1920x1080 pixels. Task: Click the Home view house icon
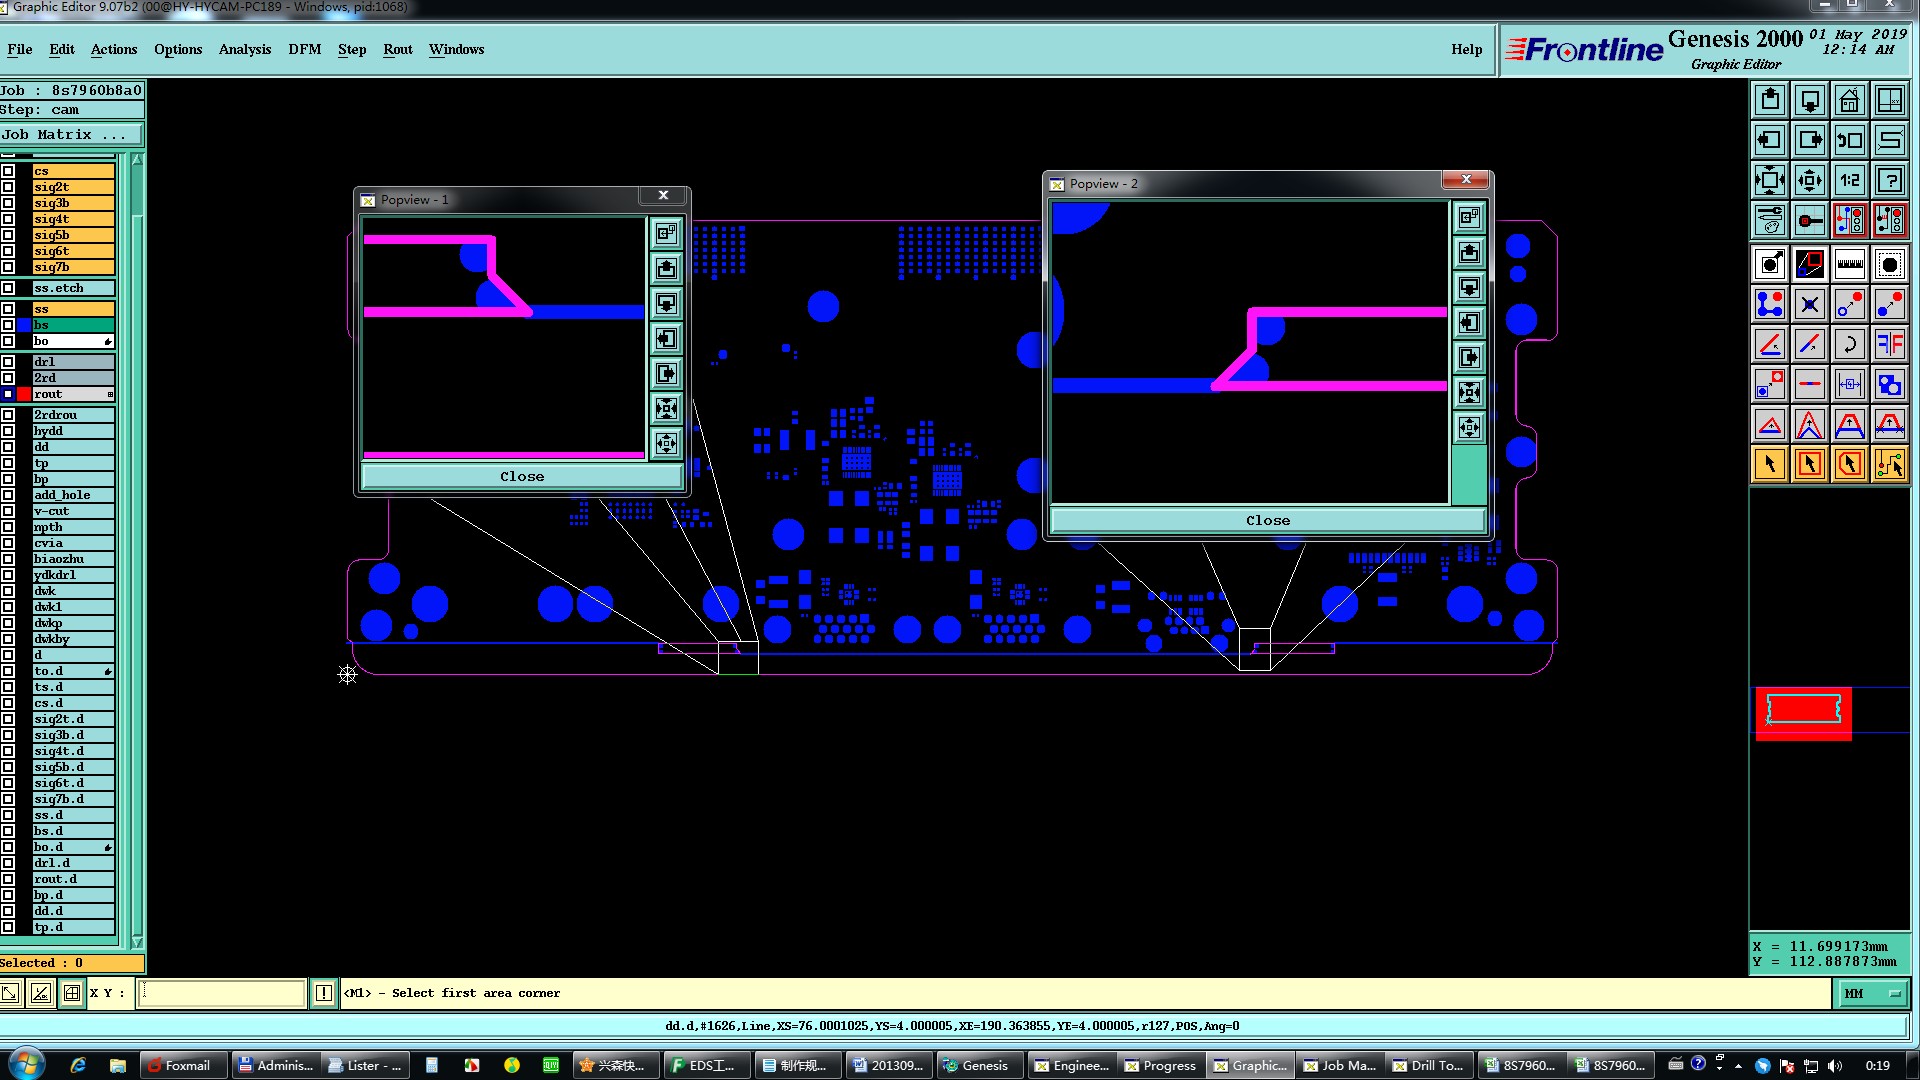[x=1850, y=100]
